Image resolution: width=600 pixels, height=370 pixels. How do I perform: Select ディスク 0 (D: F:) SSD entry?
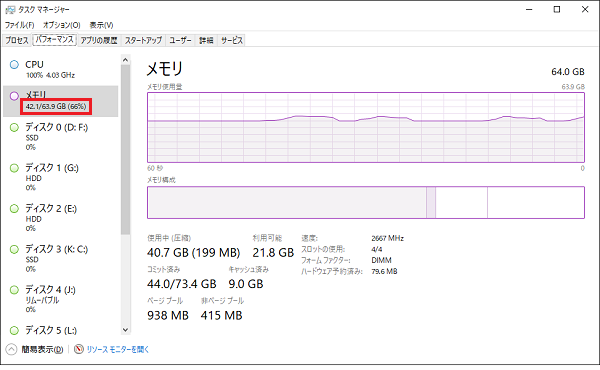click(60, 137)
